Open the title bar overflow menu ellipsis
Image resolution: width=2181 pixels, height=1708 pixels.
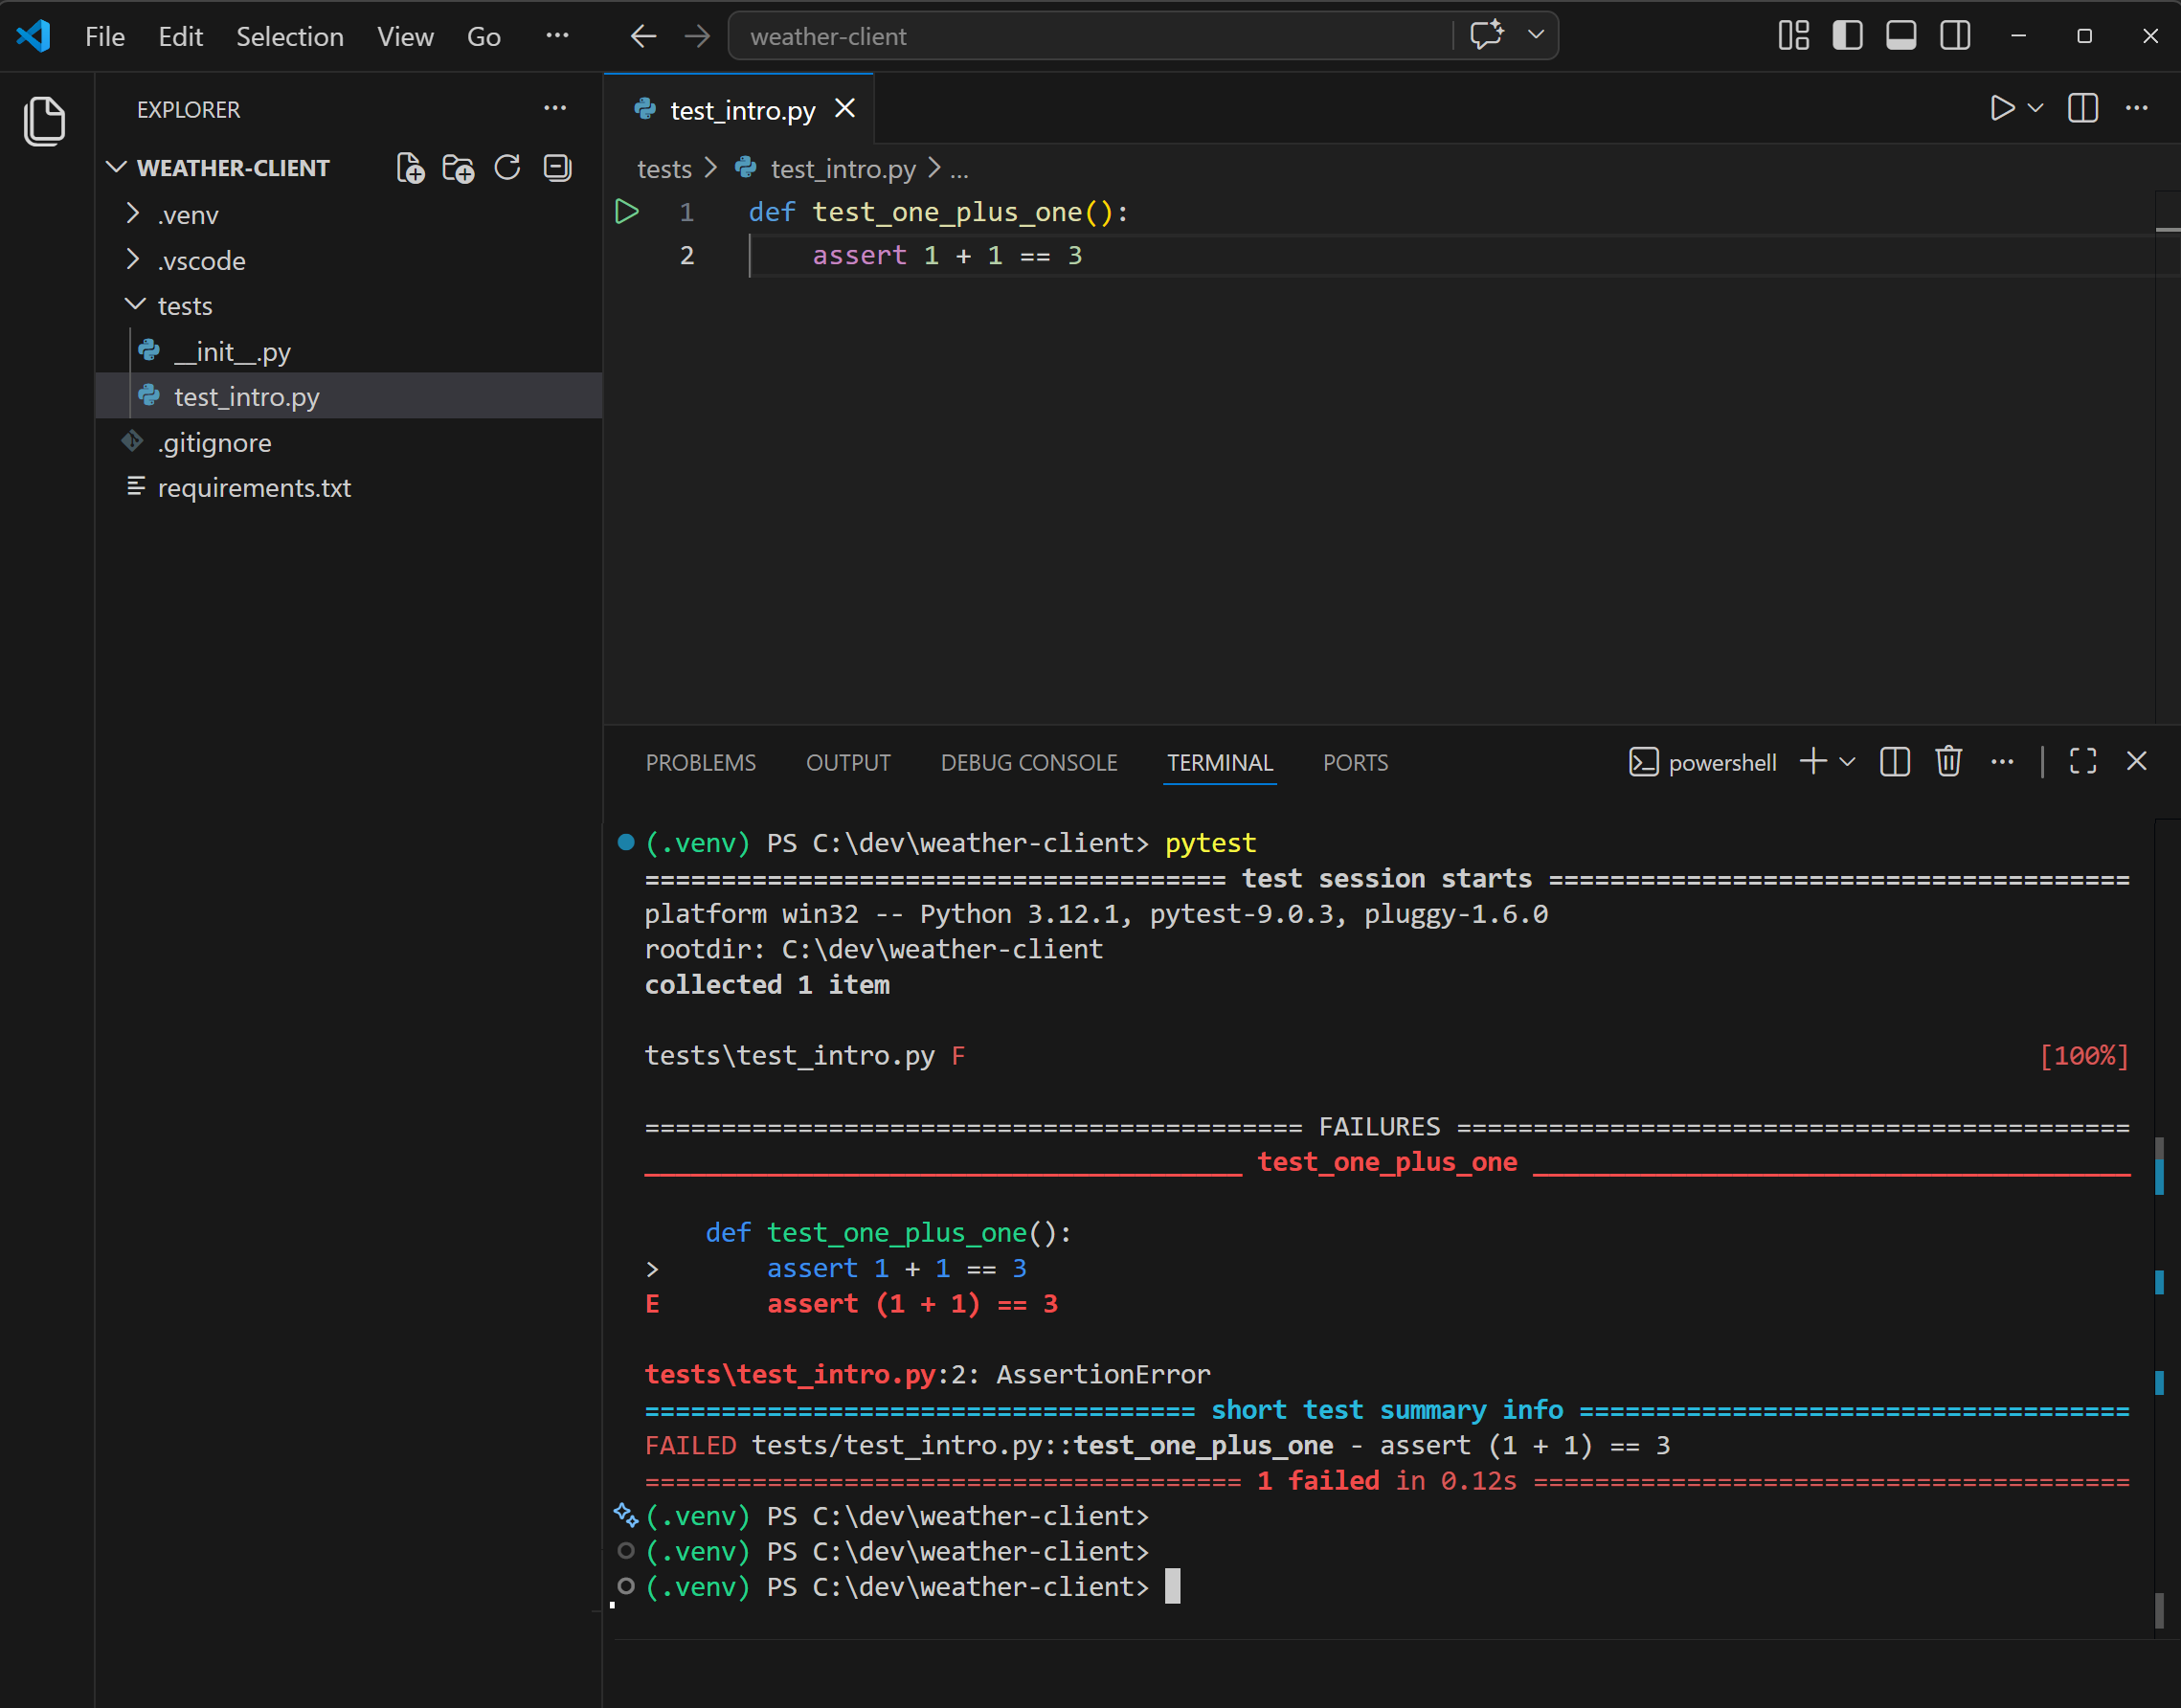pos(557,36)
